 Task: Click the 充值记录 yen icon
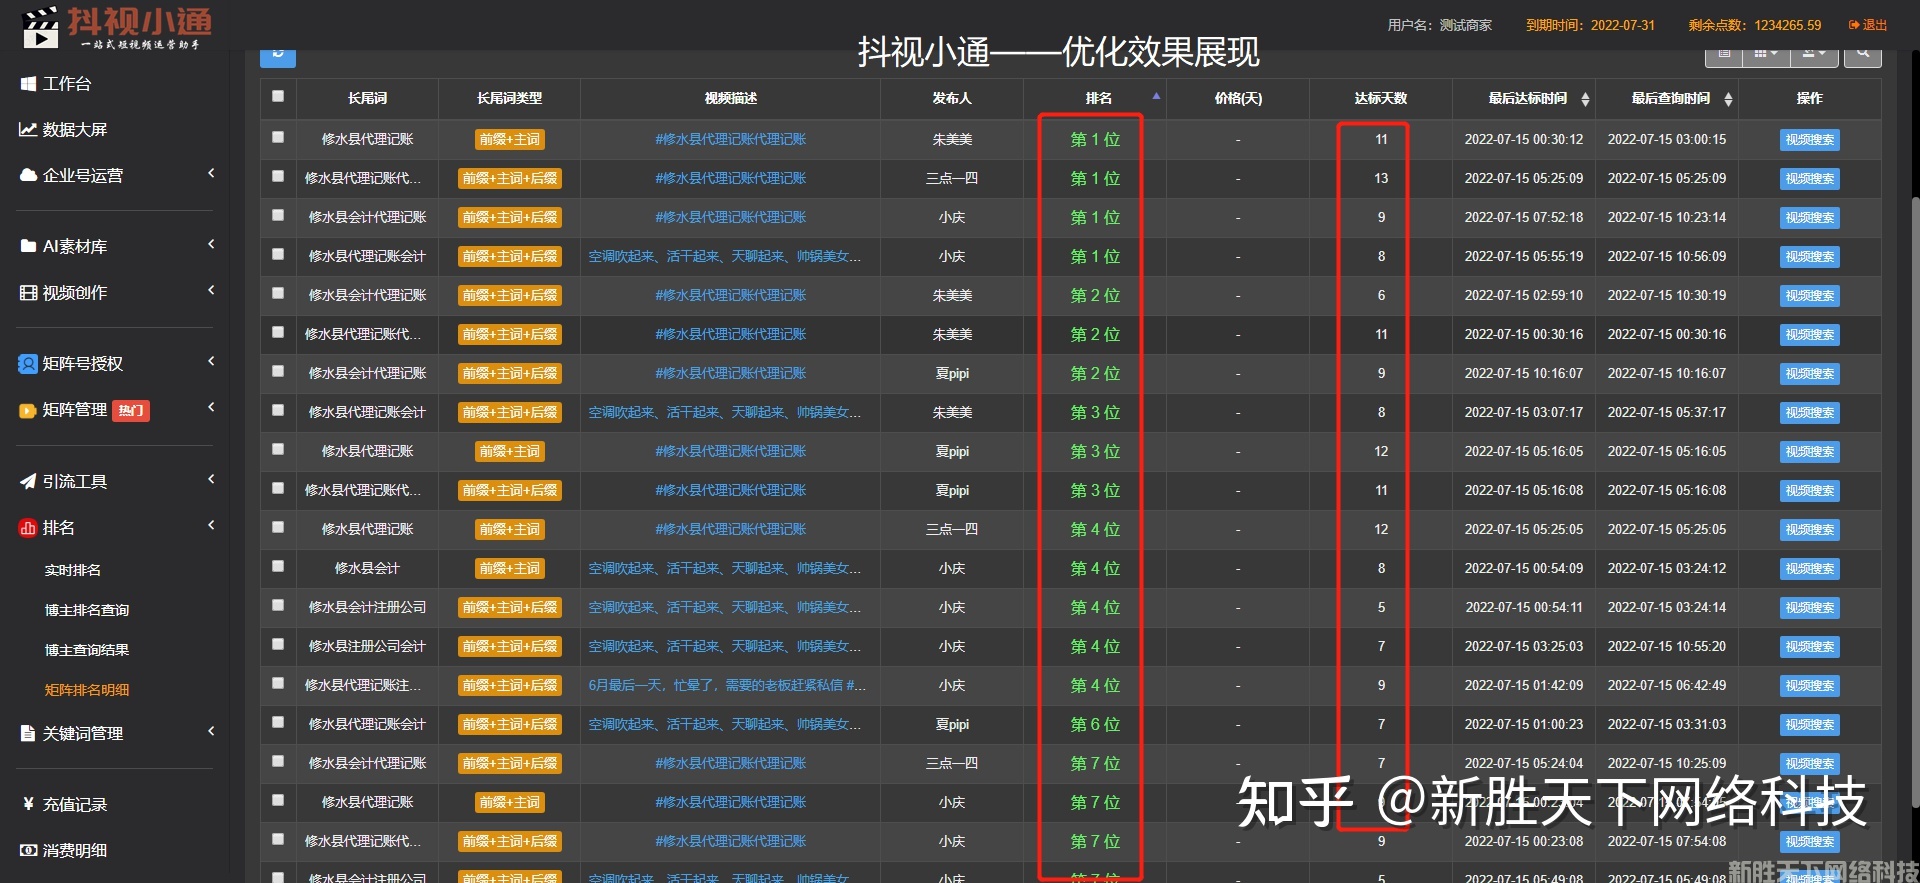click(x=28, y=804)
